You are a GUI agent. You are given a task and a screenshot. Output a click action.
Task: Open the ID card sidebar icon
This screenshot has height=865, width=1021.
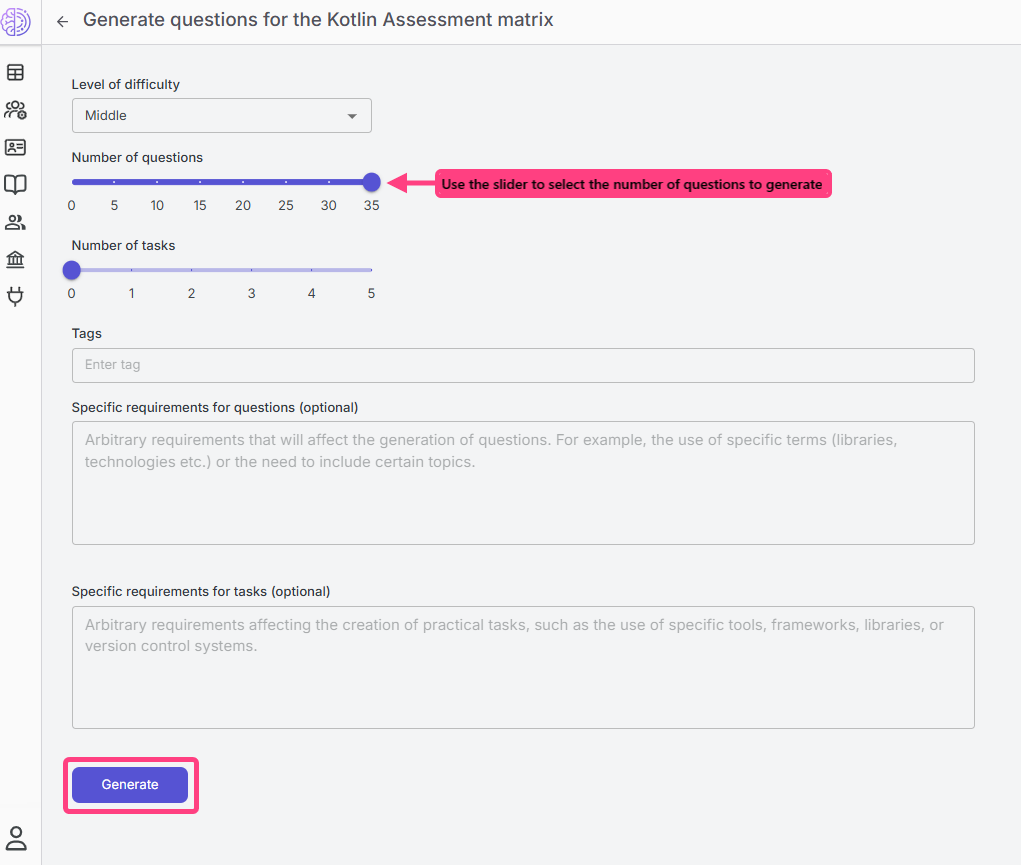(x=16, y=147)
